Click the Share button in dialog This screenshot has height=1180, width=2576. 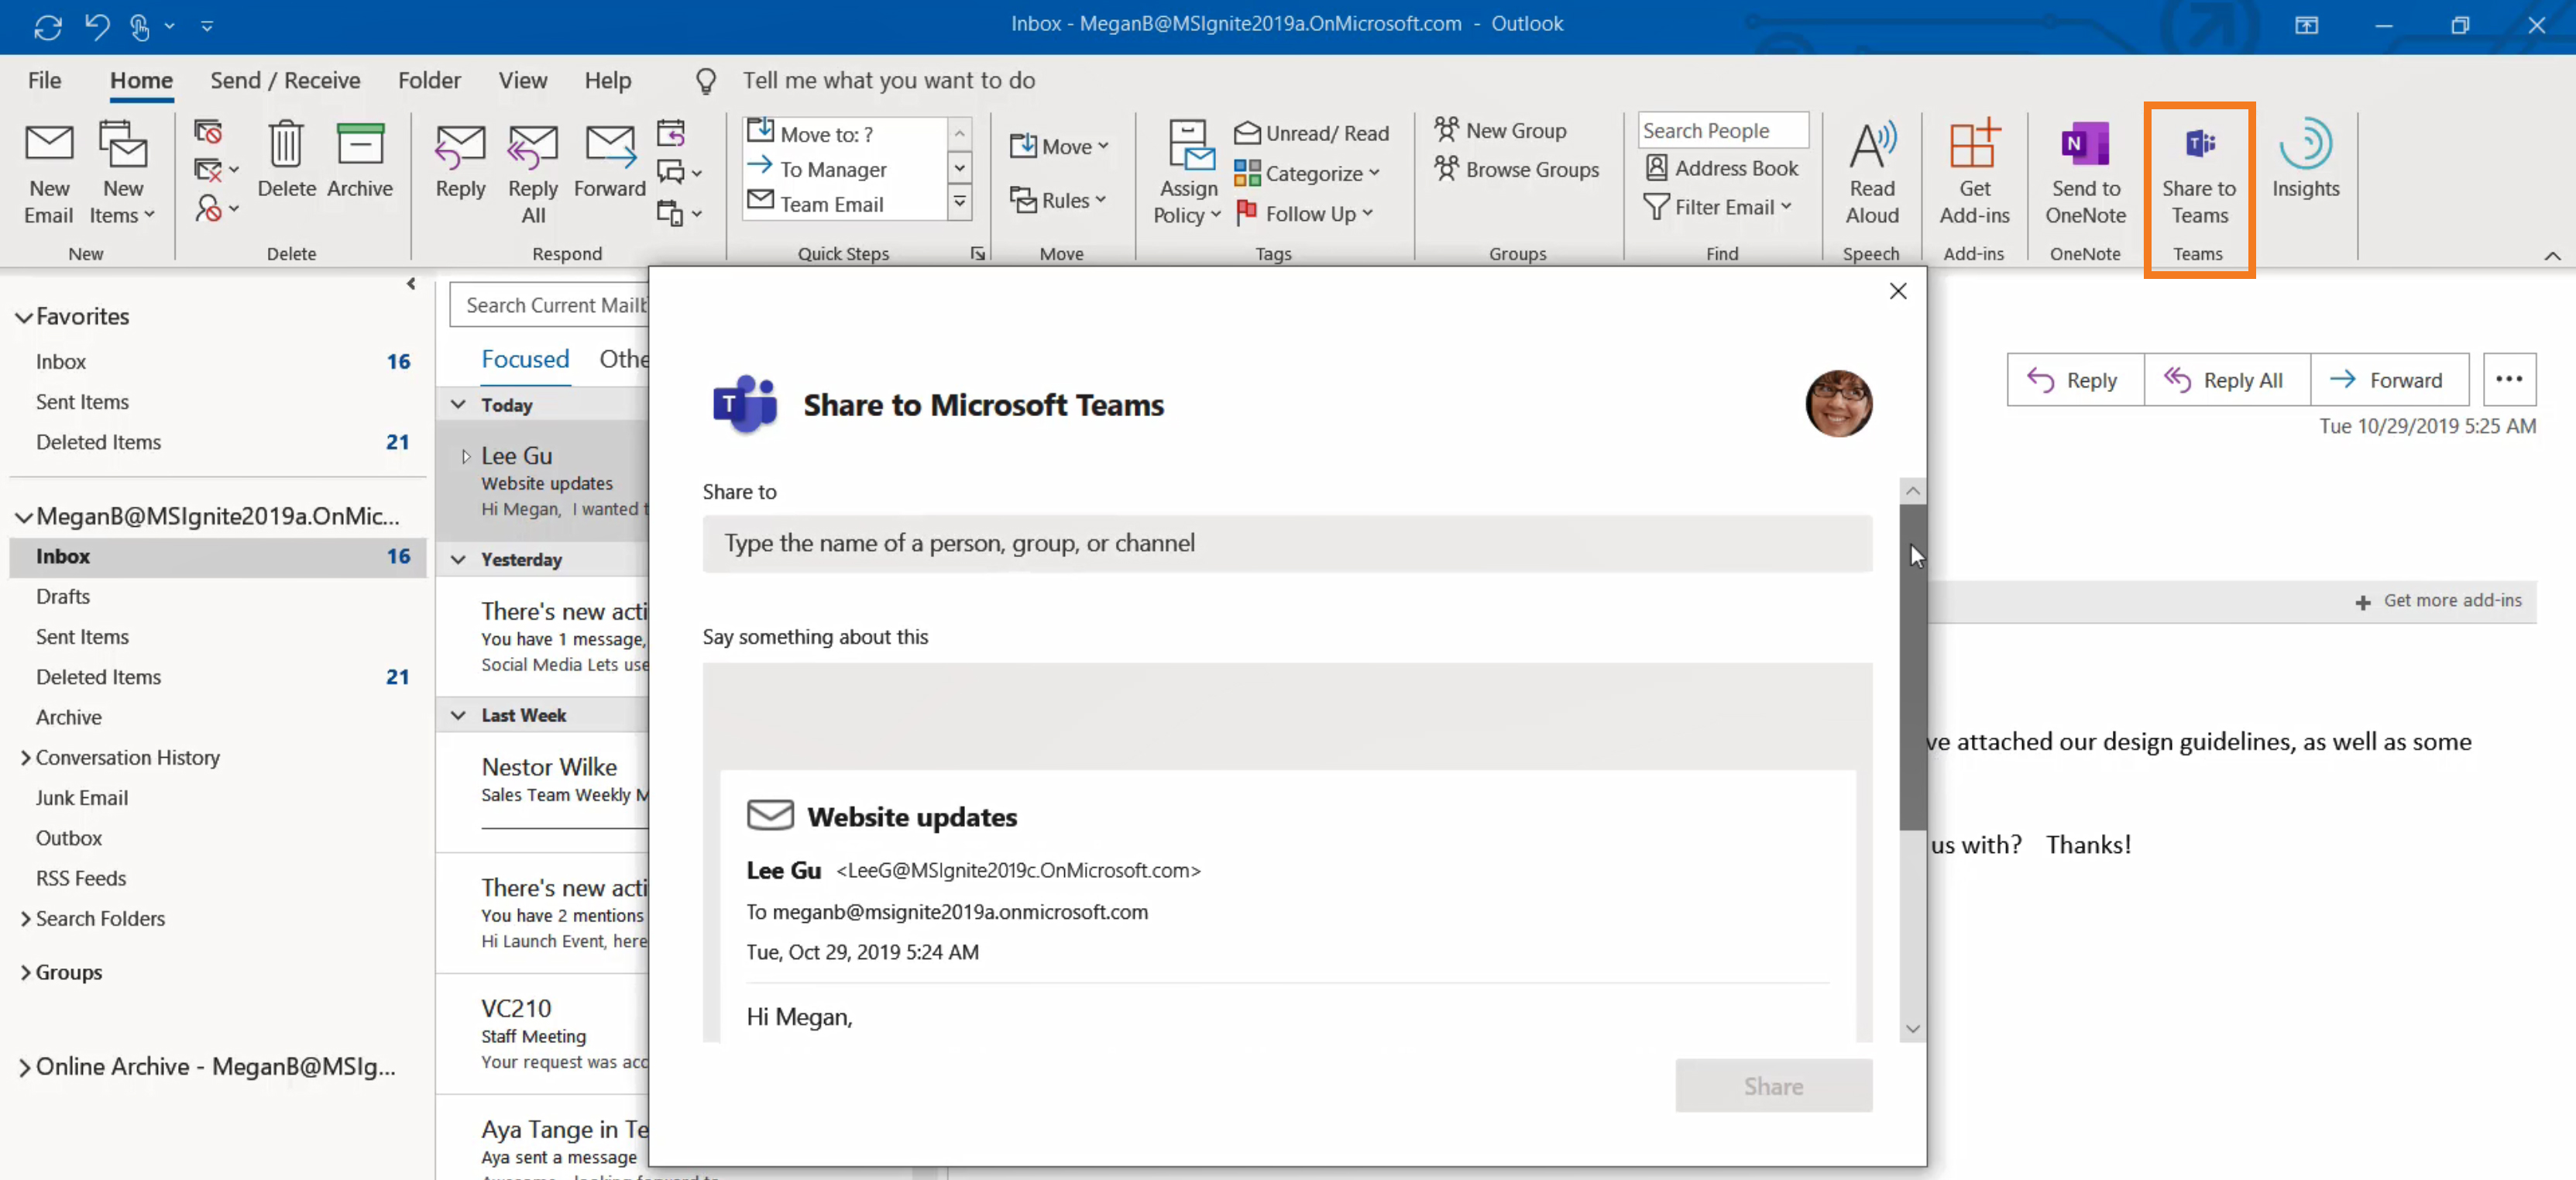pyautogui.click(x=1773, y=1086)
